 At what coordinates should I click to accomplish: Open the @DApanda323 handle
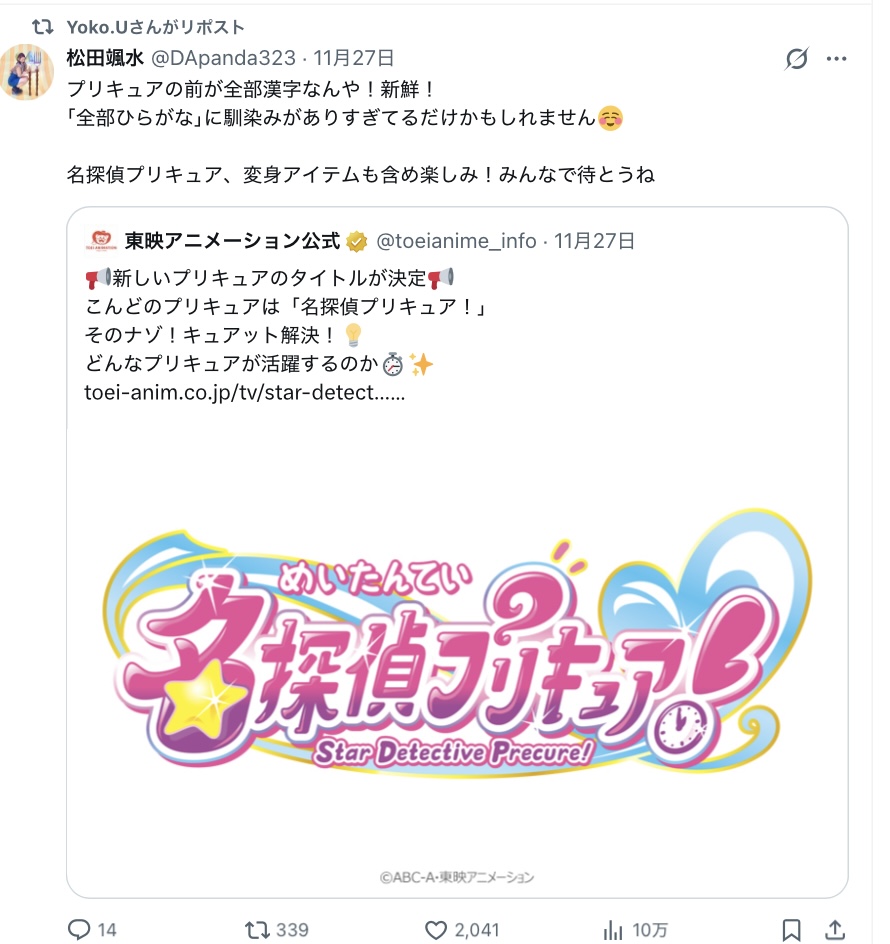[223, 58]
